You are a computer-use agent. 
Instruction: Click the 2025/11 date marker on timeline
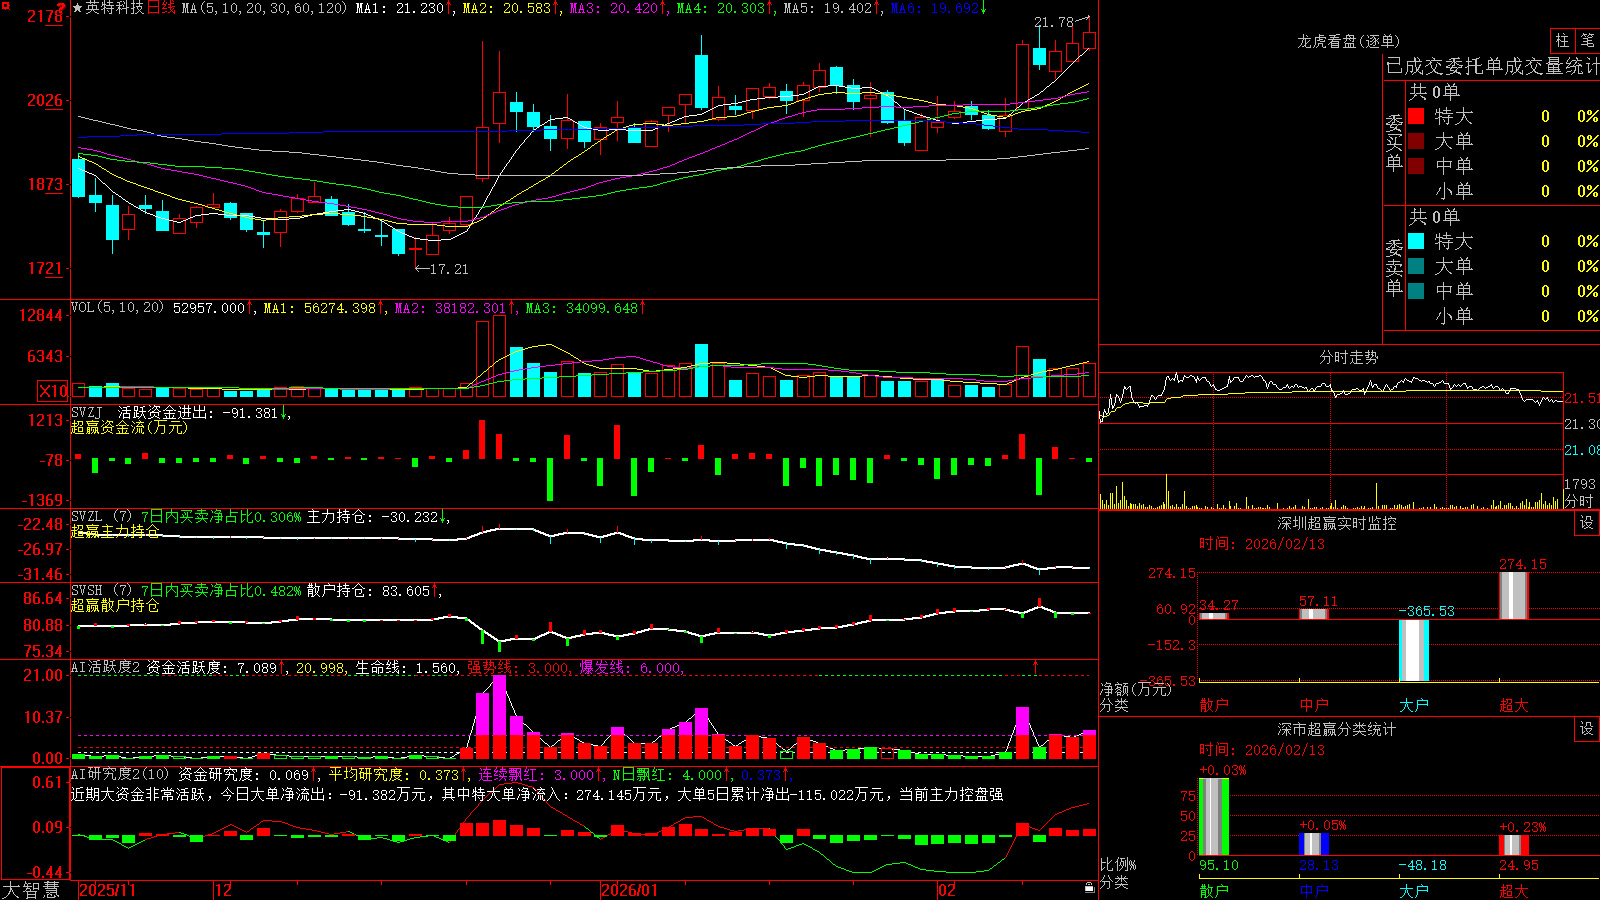point(107,890)
